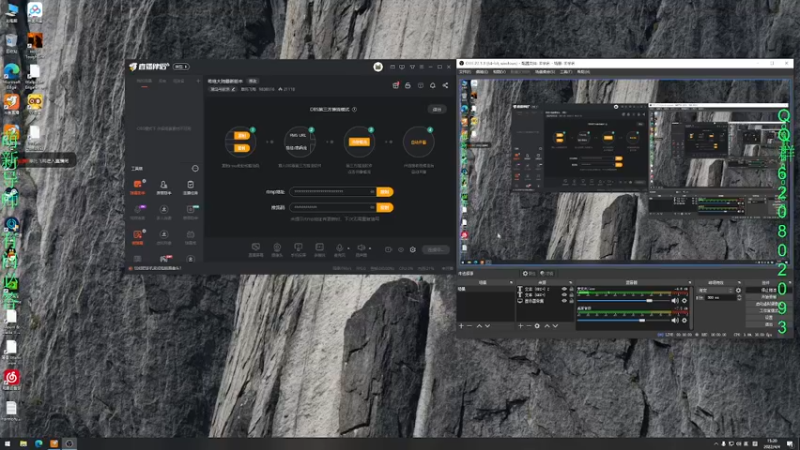Viewport: 800px width, 450px height.
Task: Adjust OBS transition duration stepper
Action: (x=739, y=297)
